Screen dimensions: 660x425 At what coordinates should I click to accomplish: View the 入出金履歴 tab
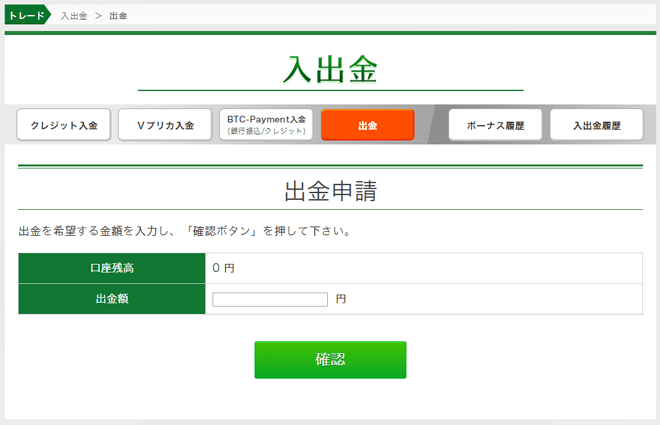[x=597, y=125]
